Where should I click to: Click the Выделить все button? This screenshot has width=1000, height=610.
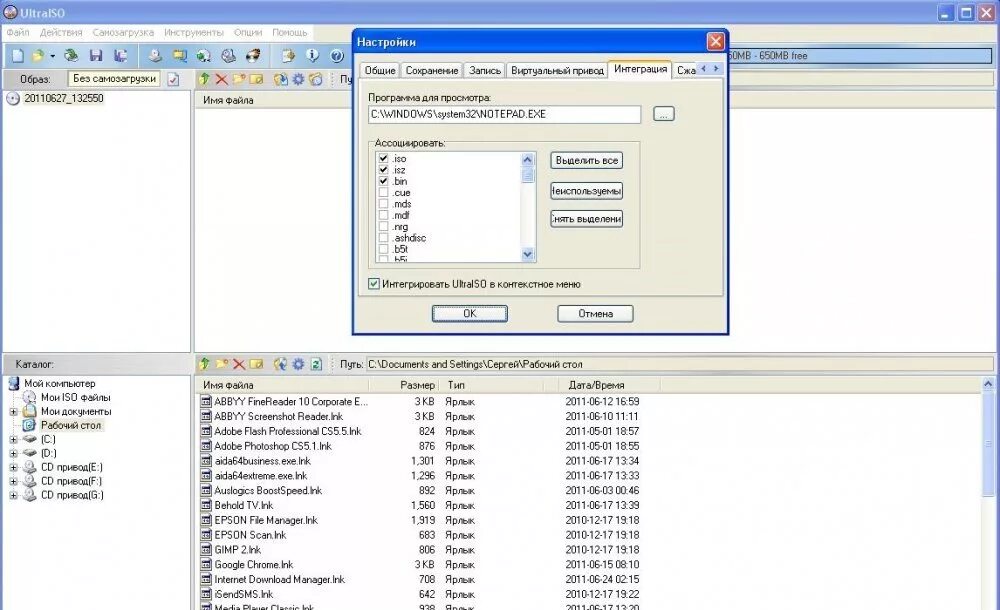tap(587, 160)
